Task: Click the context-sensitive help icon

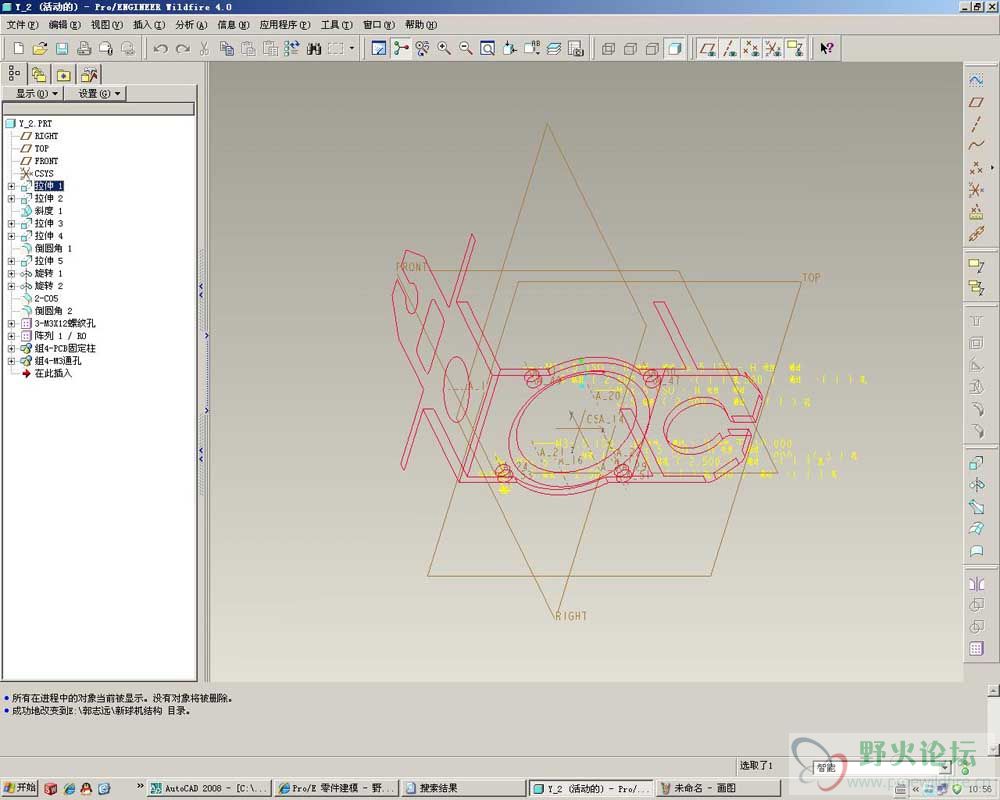Action: pyautogui.click(x=827, y=48)
